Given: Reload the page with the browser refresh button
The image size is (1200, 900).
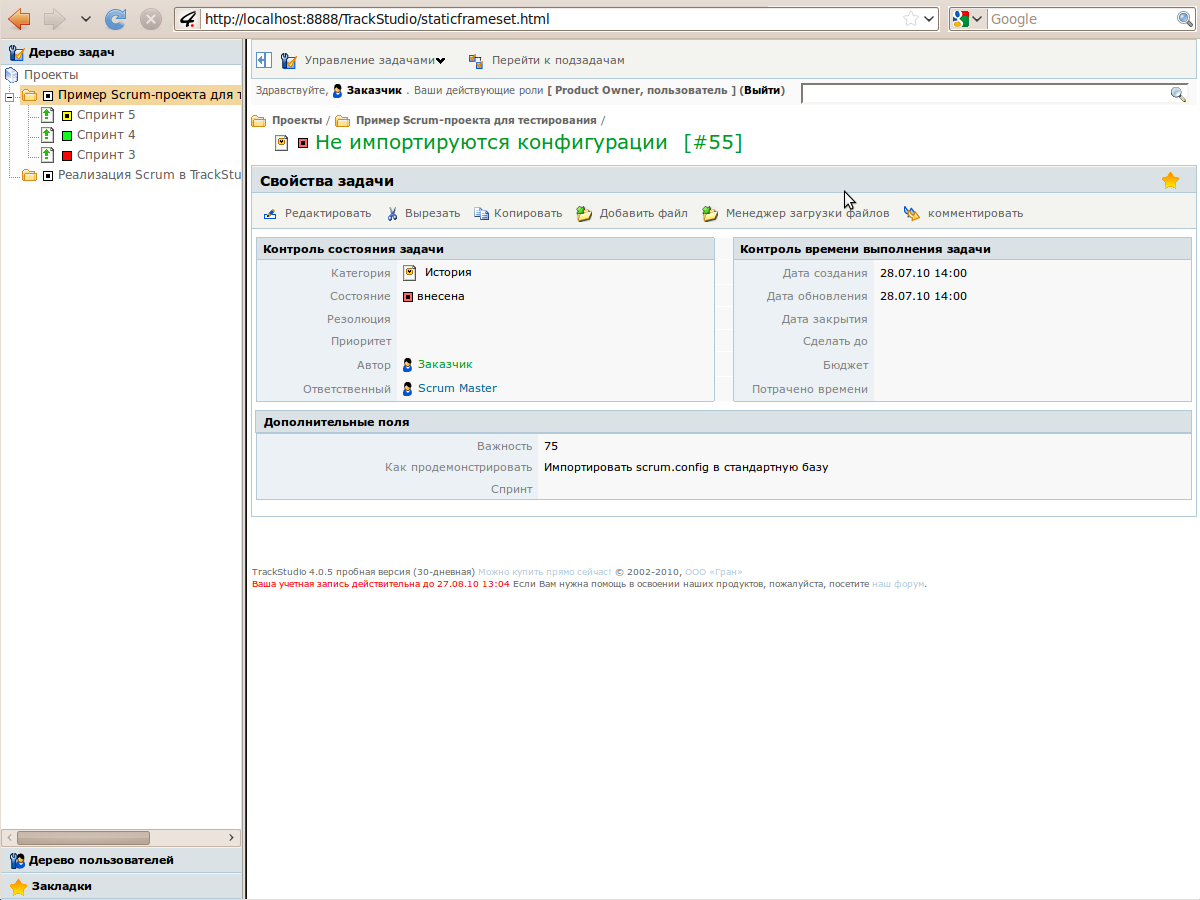Looking at the screenshot, I should [116, 19].
